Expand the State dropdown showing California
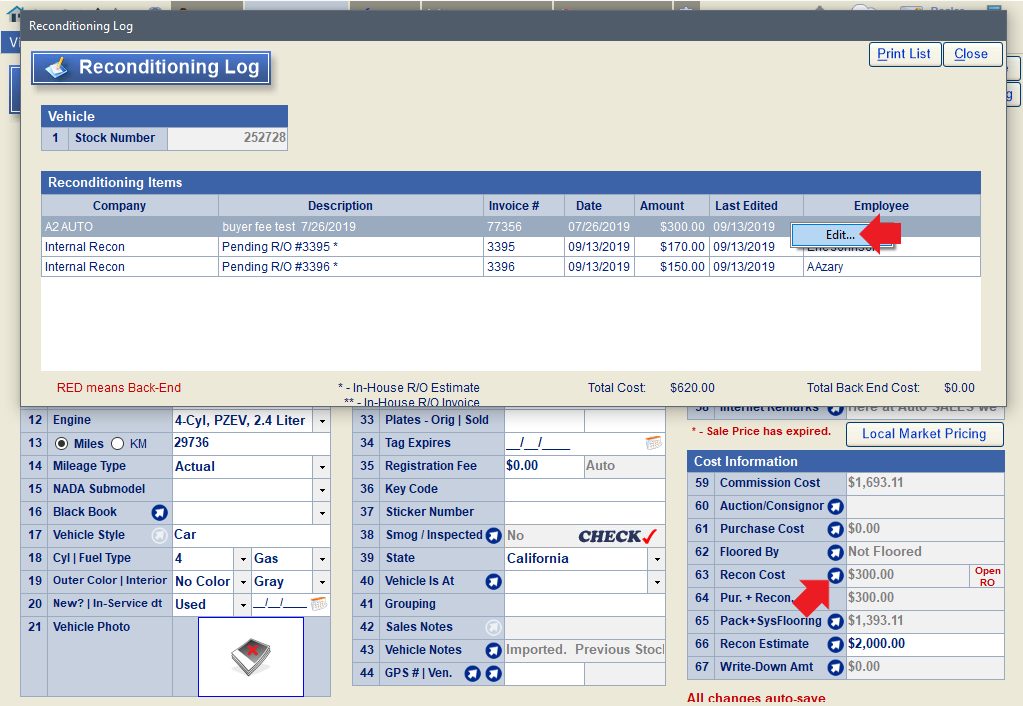The image size is (1023, 706). point(657,559)
